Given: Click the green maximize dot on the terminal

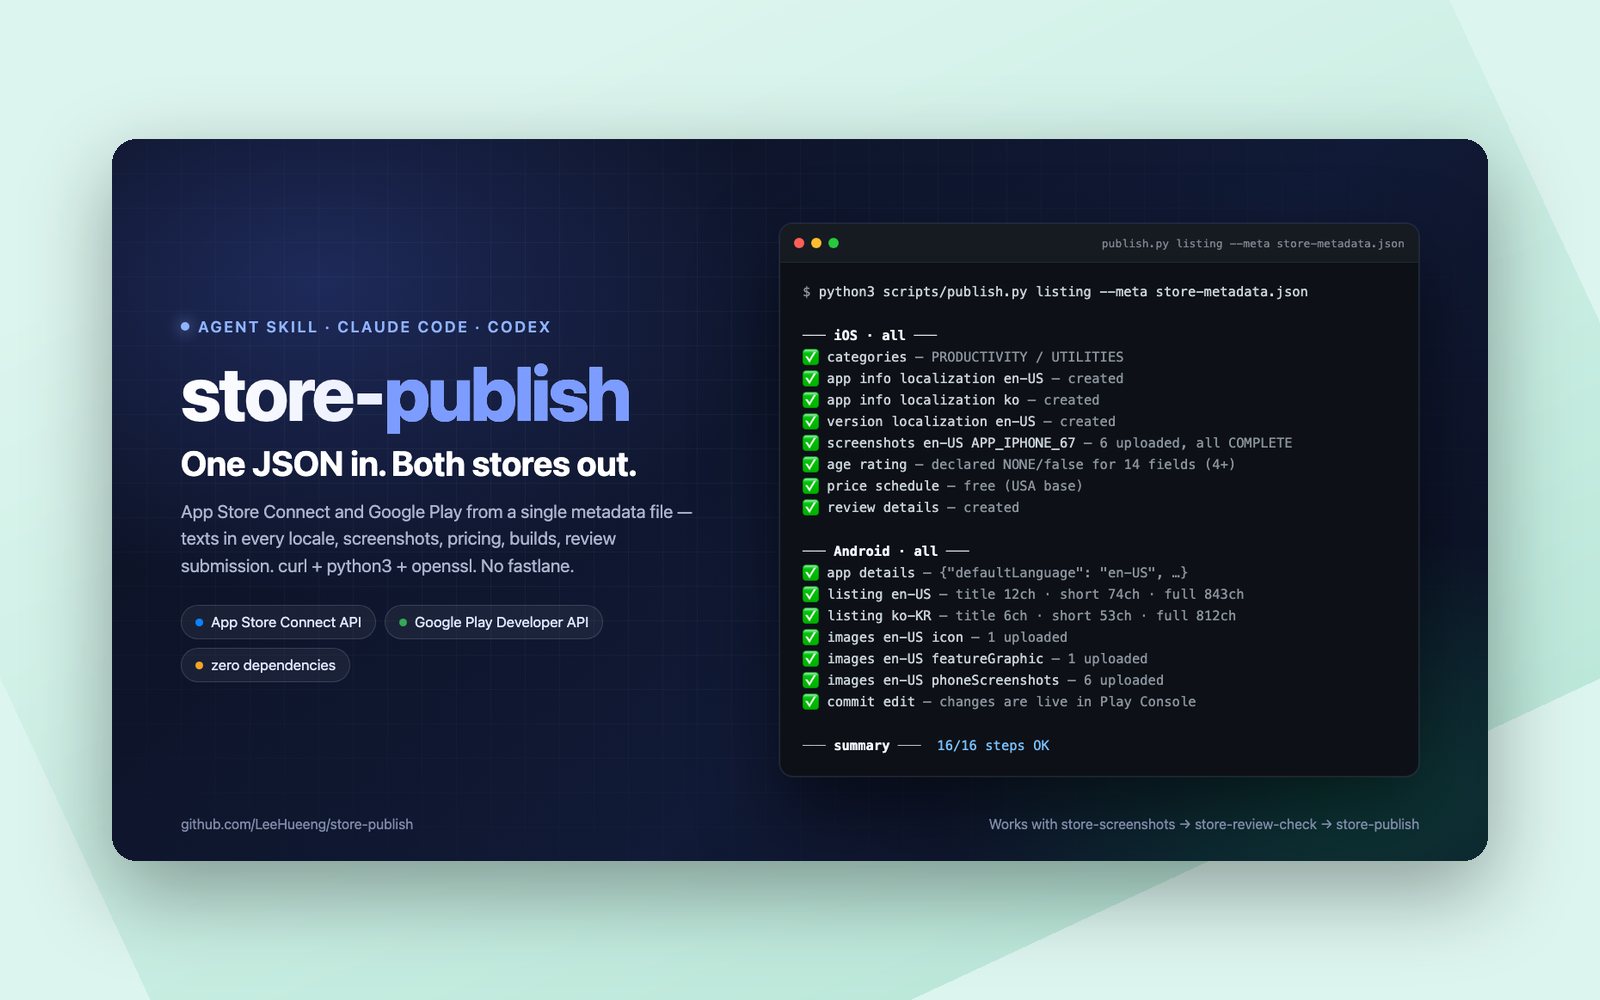Looking at the screenshot, I should (833, 243).
